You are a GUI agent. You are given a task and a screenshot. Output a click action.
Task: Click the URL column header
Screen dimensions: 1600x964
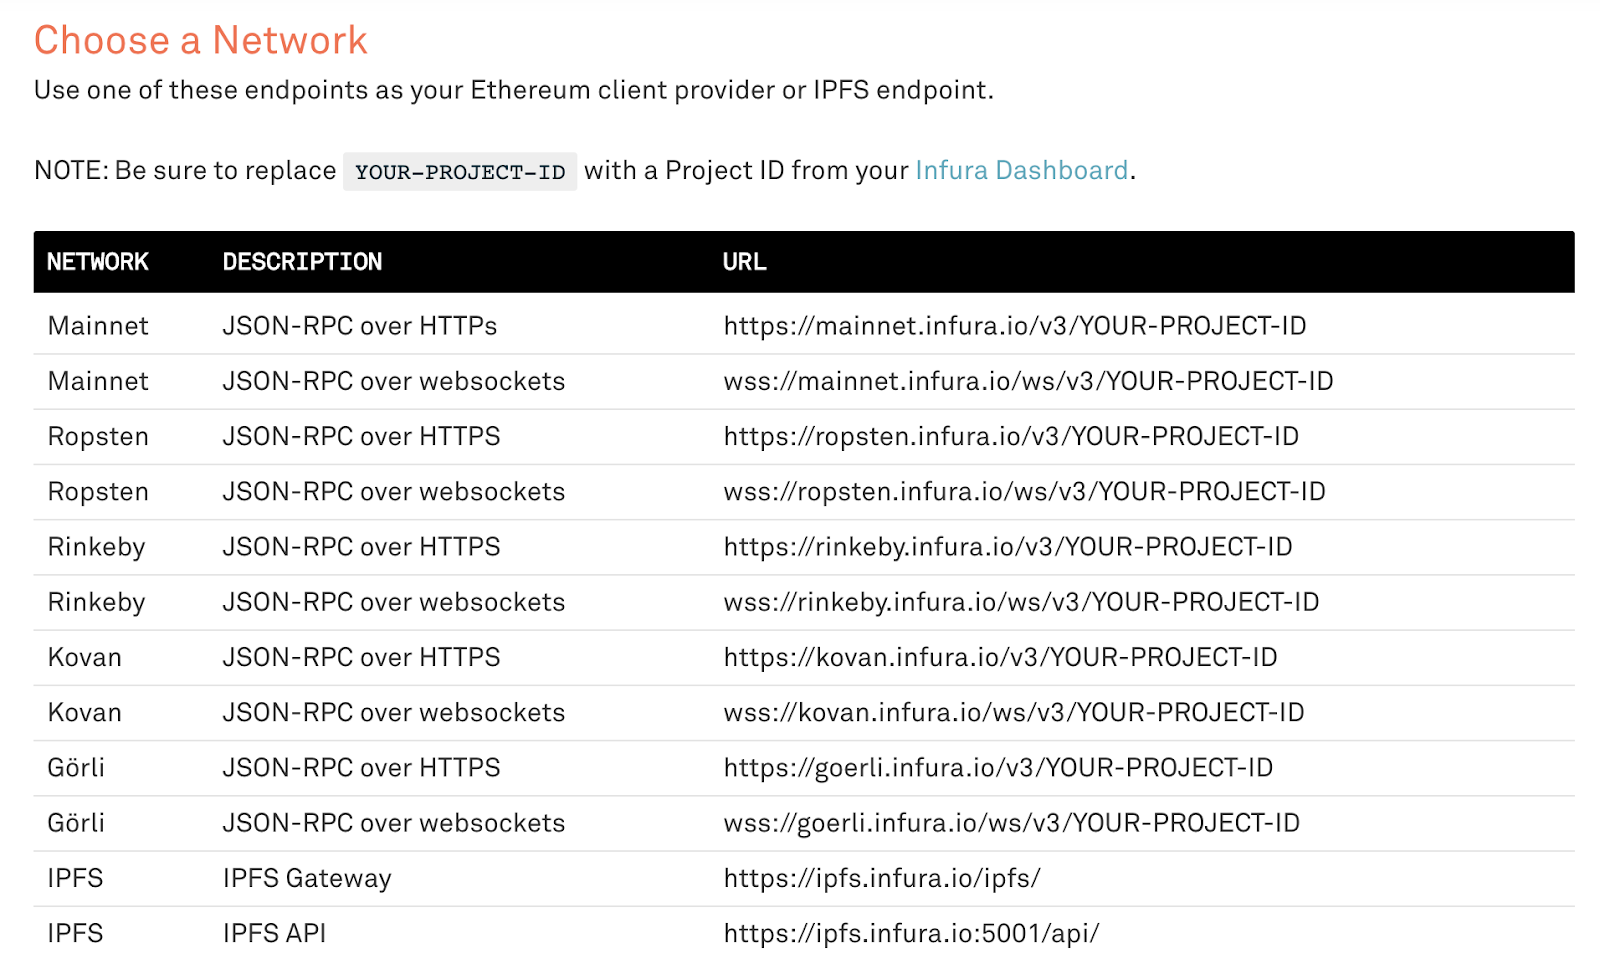pos(744,262)
